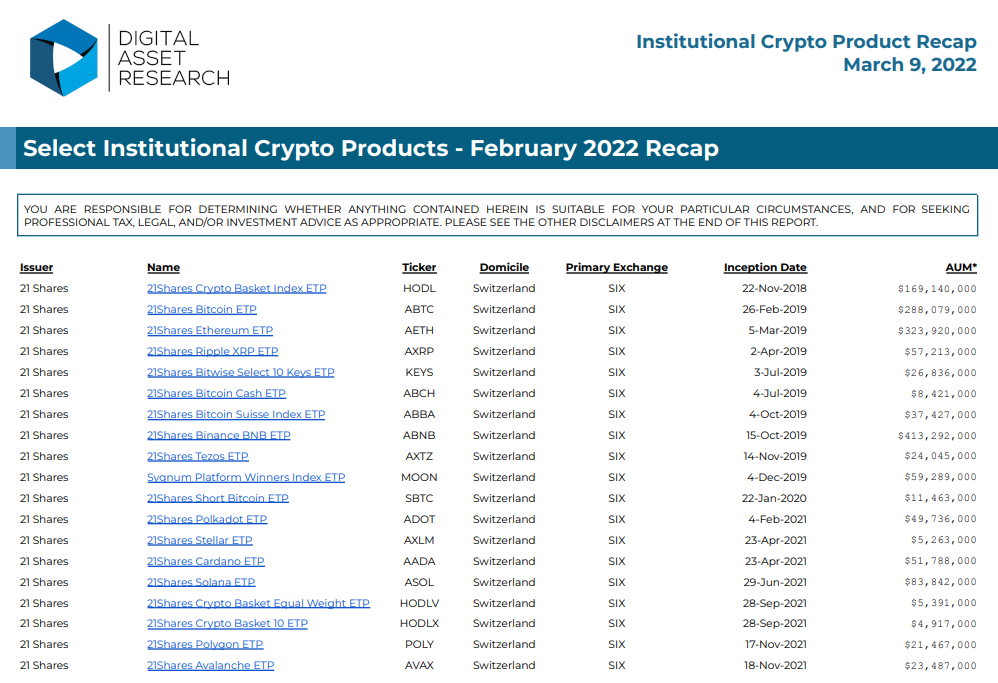Click the Issuer column header
The image size is (998, 683).
(36, 267)
